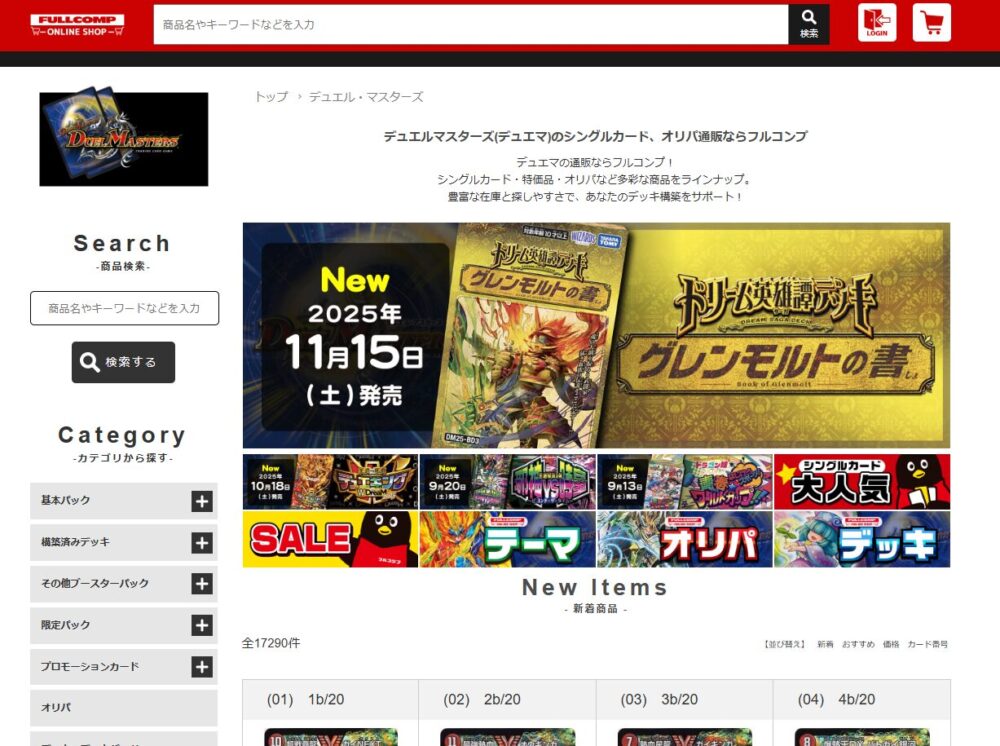This screenshot has width=1000, height=746.
Task: Click the Duel Masters logo image
Action: click(x=124, y=139)
